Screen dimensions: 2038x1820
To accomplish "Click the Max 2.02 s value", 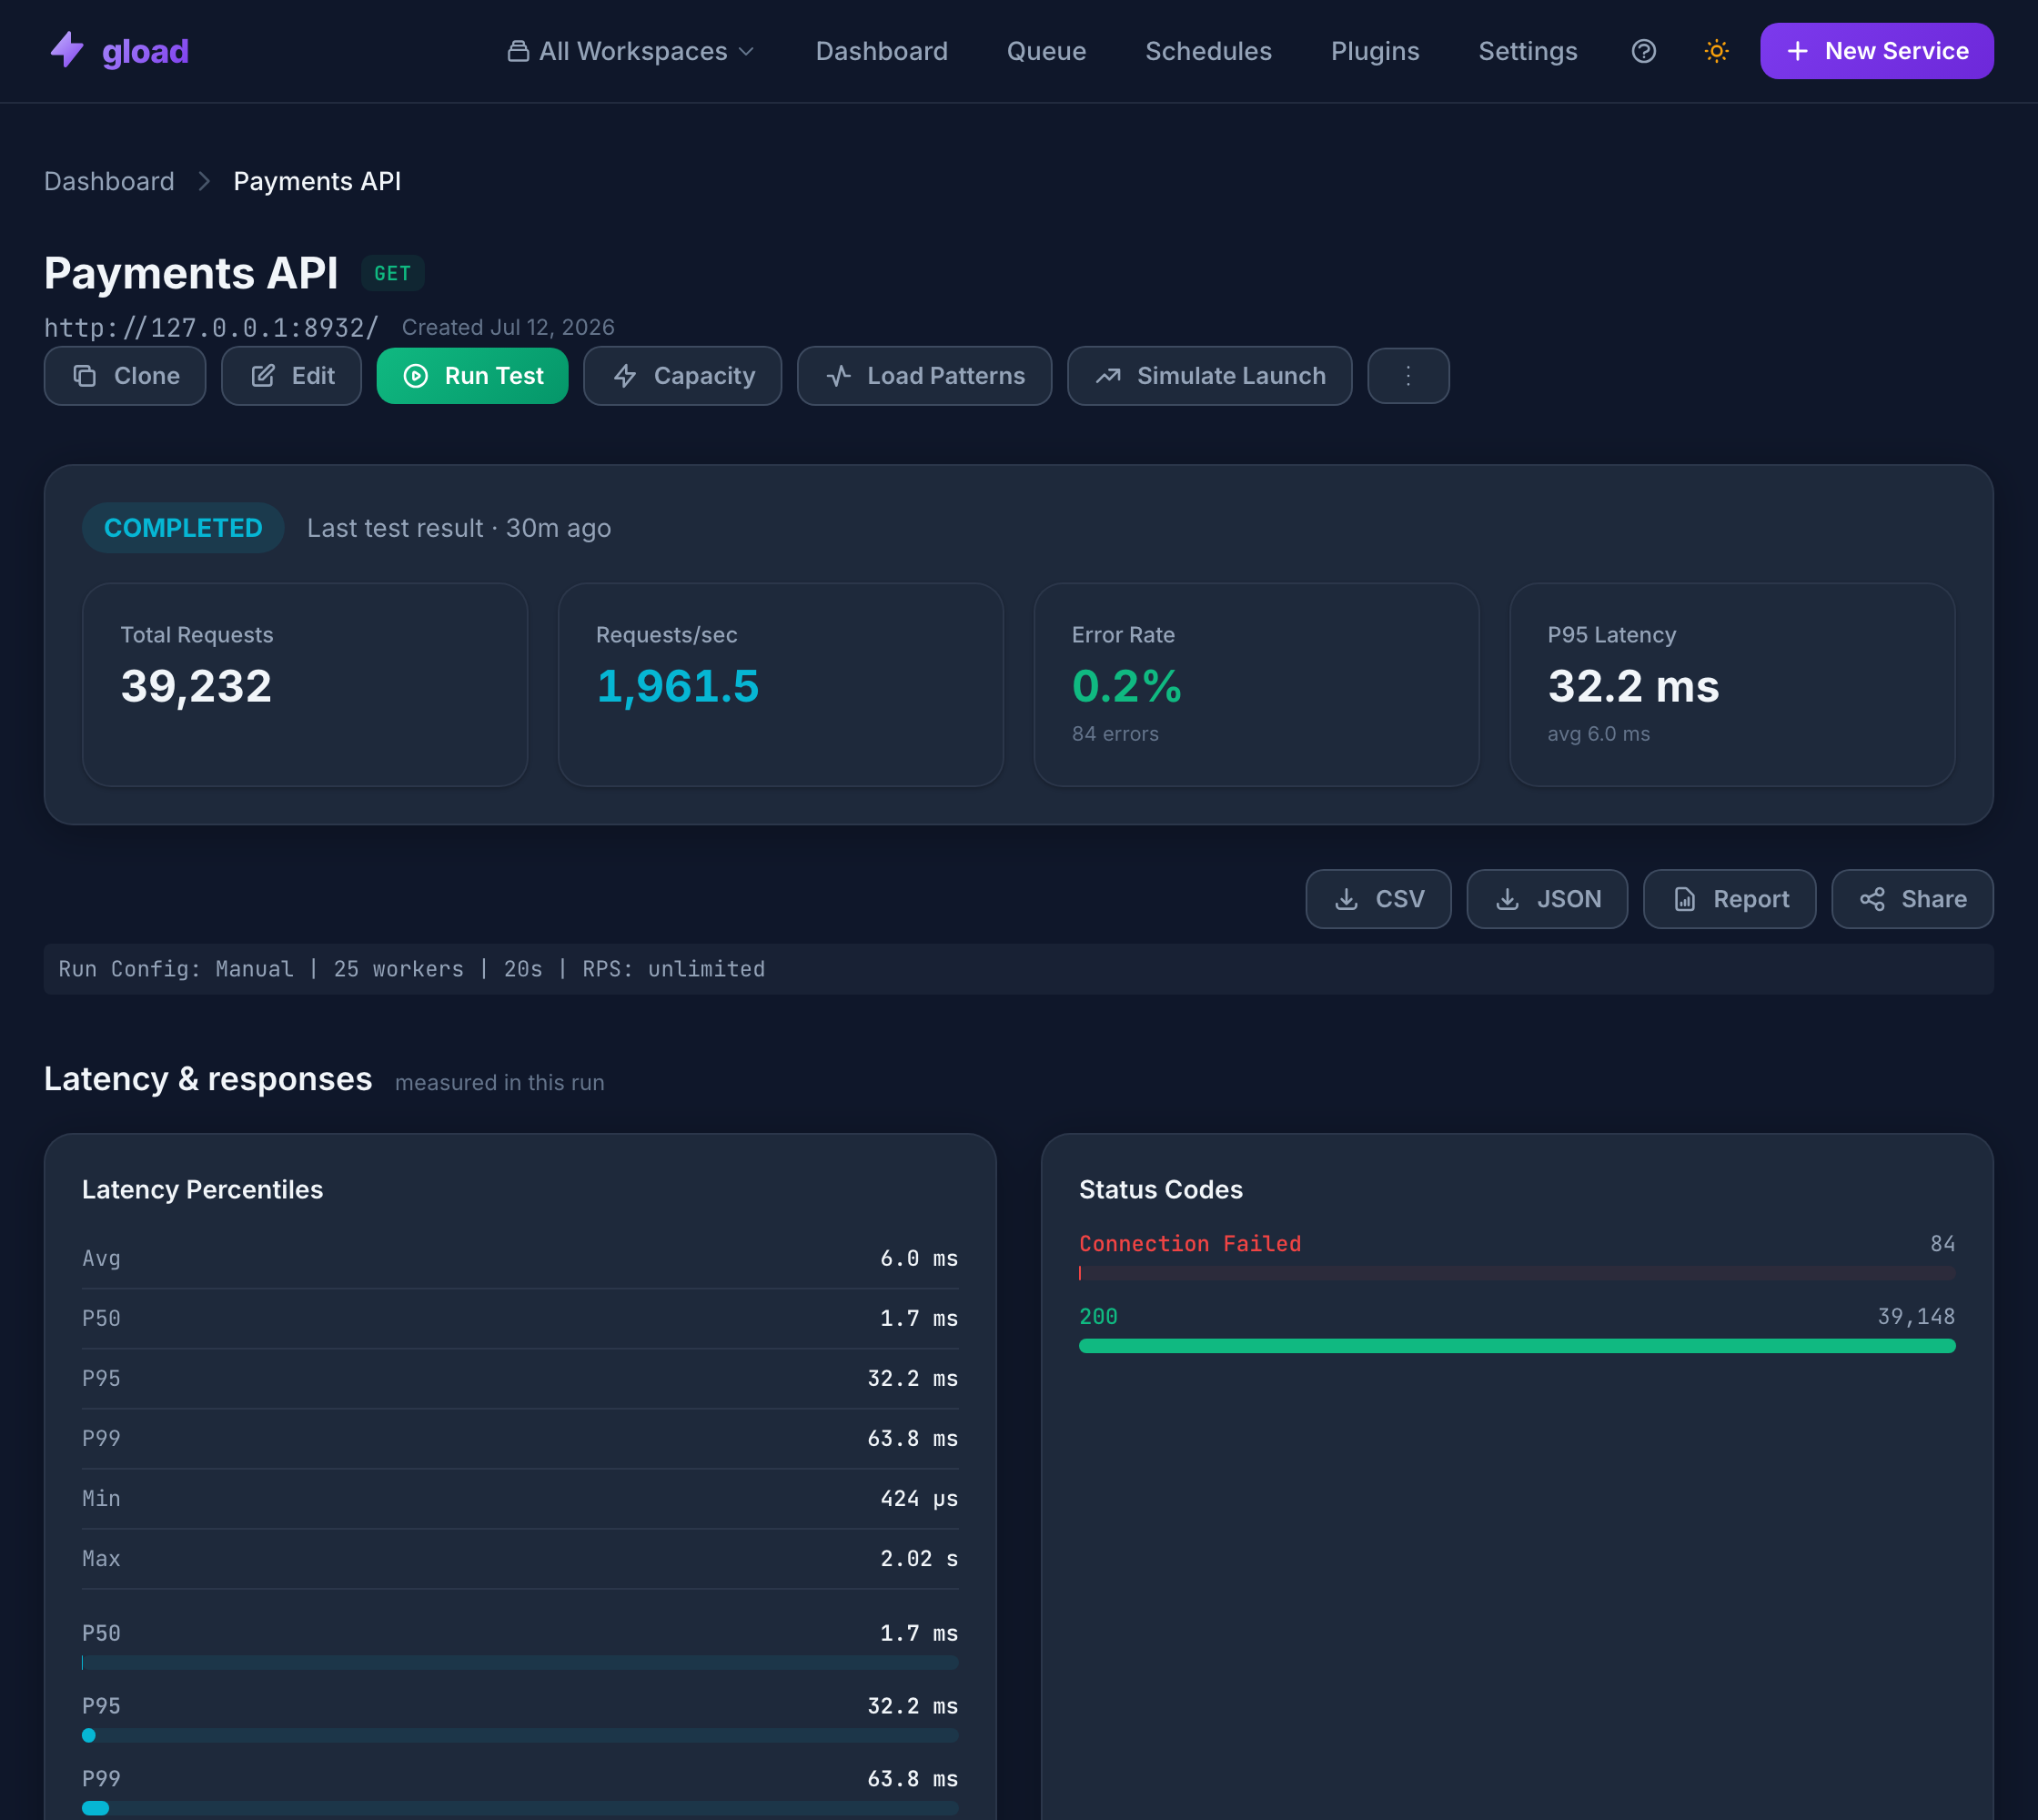I will coord(919,1559).
